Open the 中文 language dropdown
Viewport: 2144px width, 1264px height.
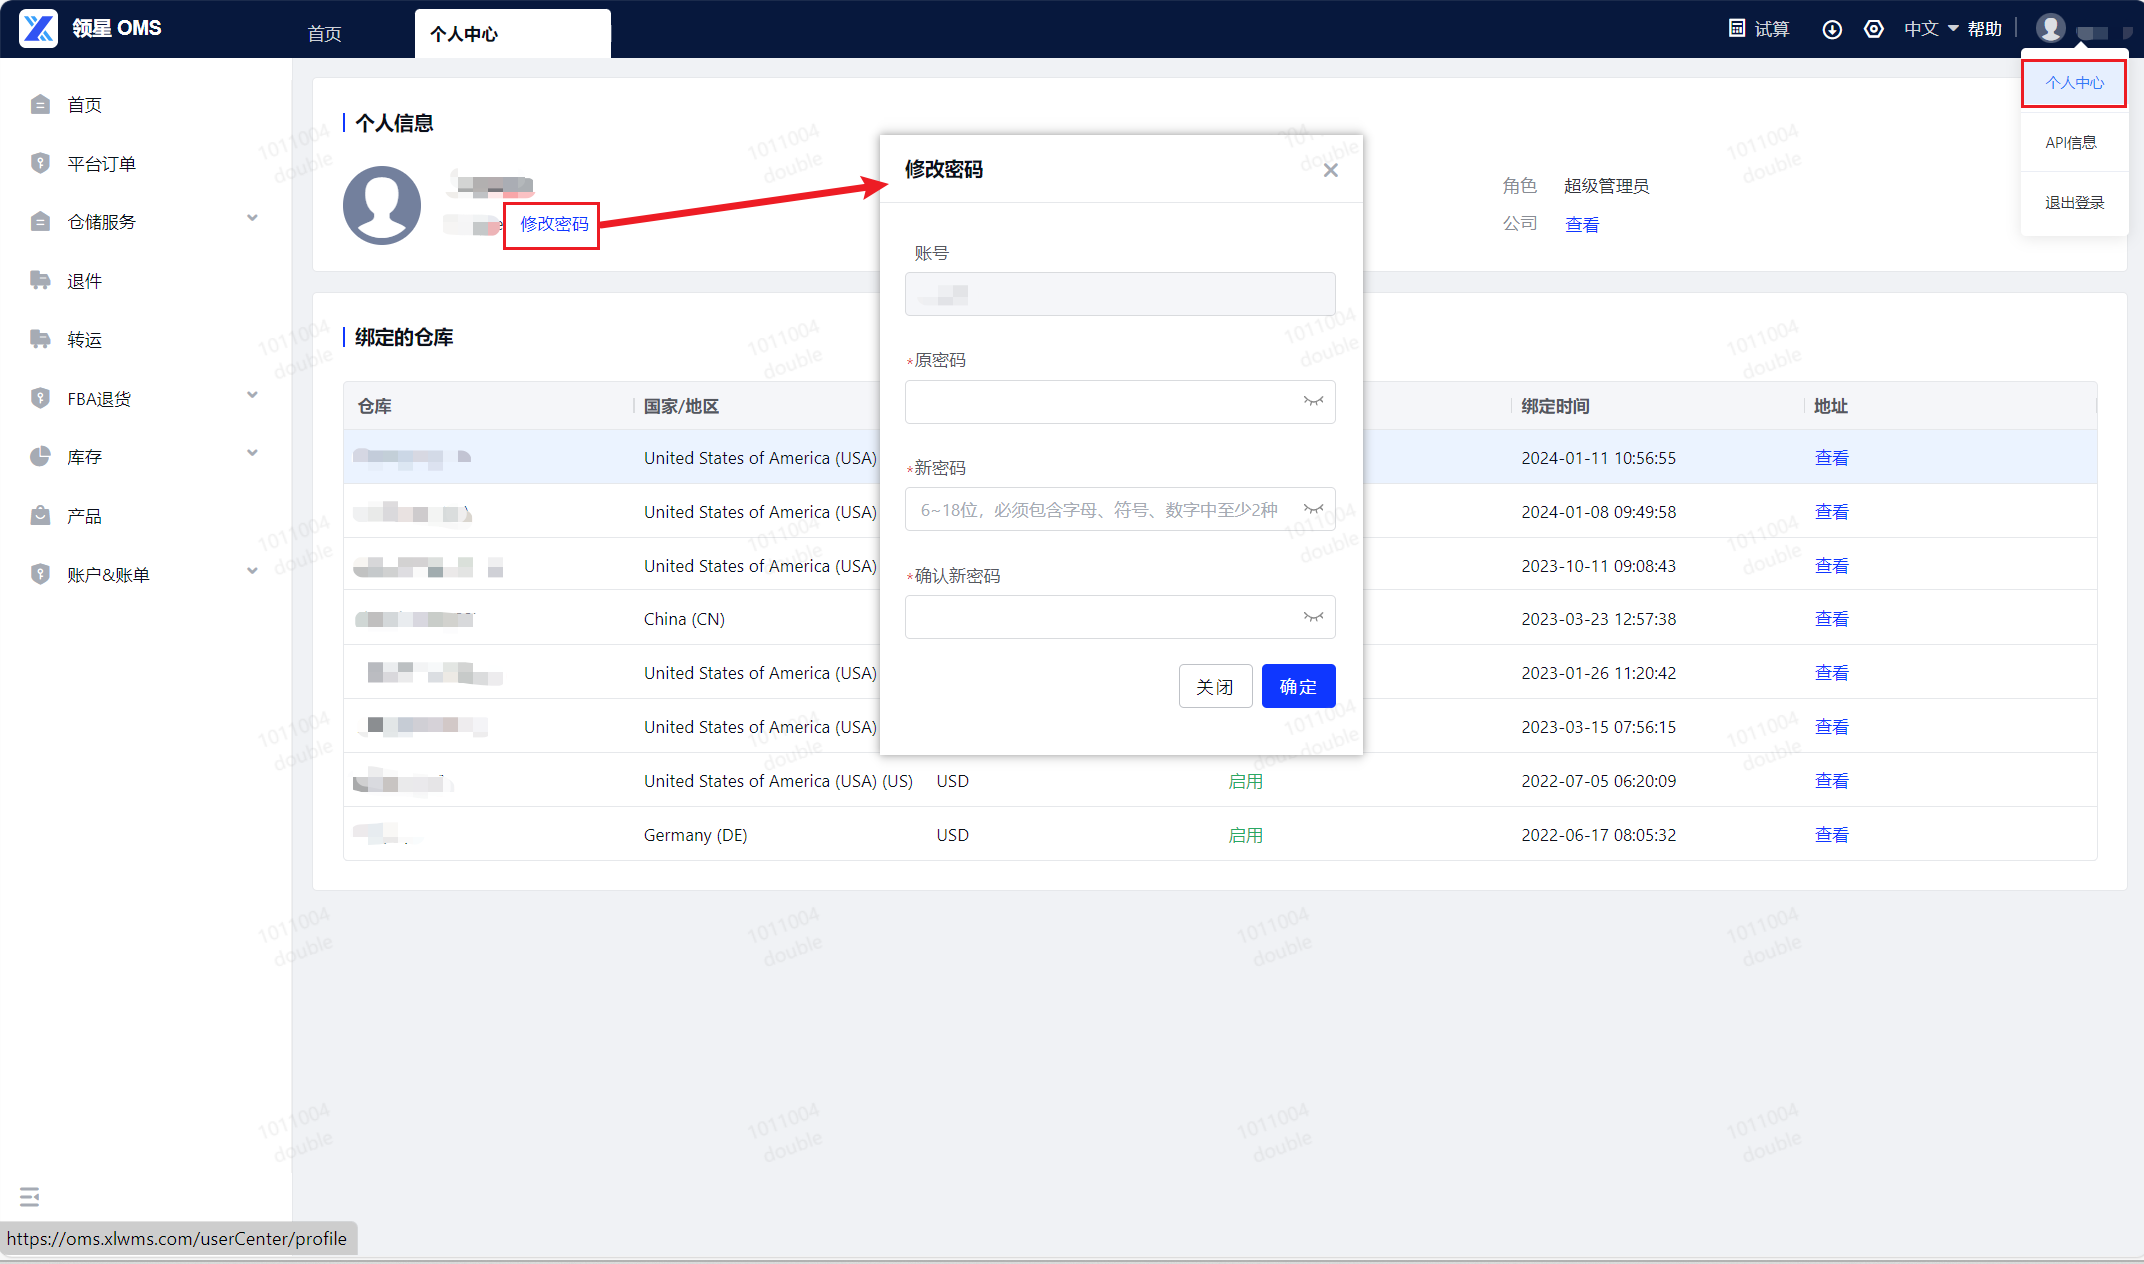tap(1931, 29)
